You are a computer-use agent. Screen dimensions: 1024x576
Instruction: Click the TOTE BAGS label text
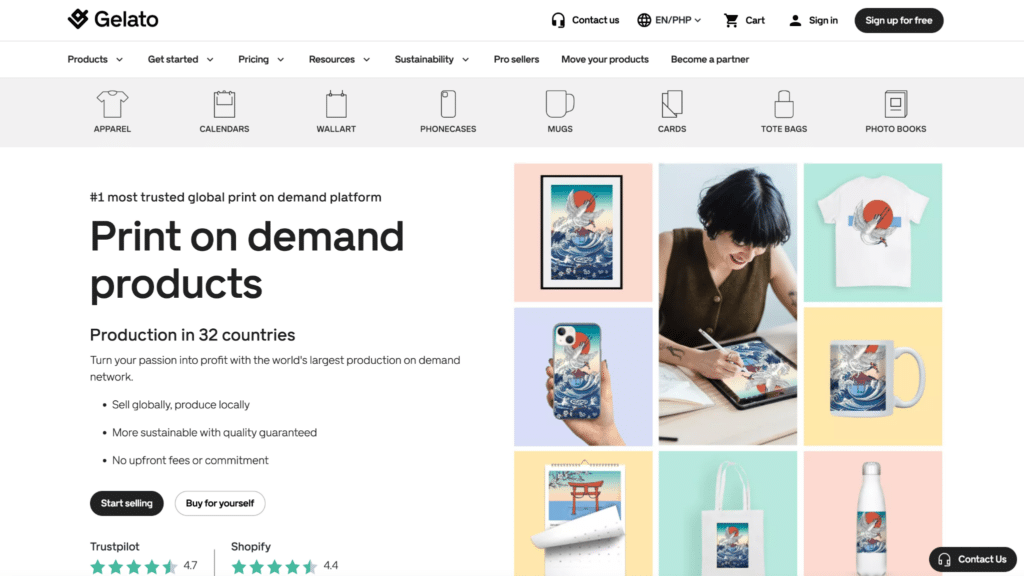click(x=784, y=129)
